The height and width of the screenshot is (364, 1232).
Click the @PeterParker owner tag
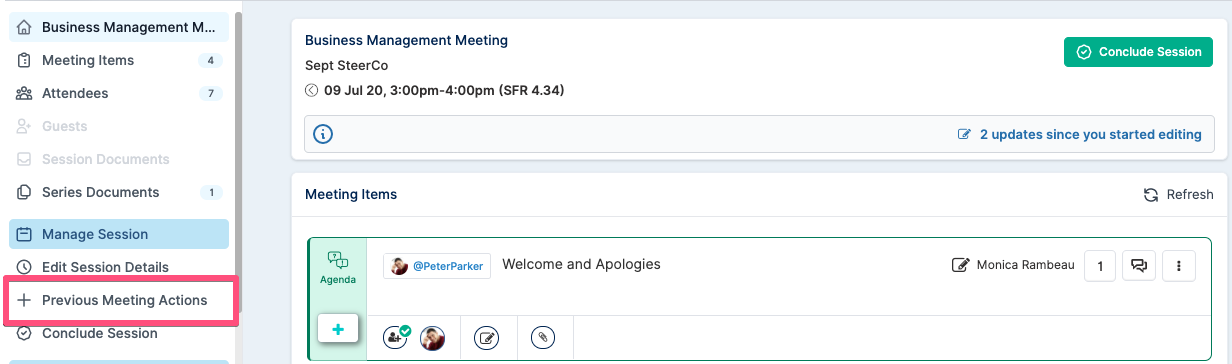[x=437, y=266]
